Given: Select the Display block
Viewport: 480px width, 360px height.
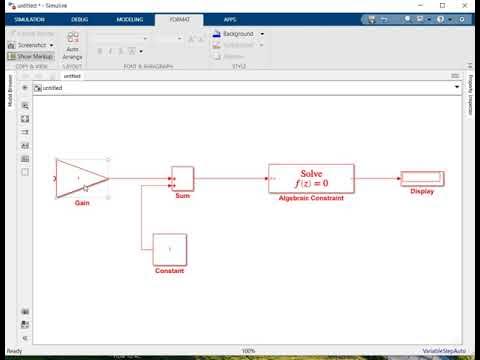Looking at the screenshot, I should pyautogui.click(x=422, y=179).
